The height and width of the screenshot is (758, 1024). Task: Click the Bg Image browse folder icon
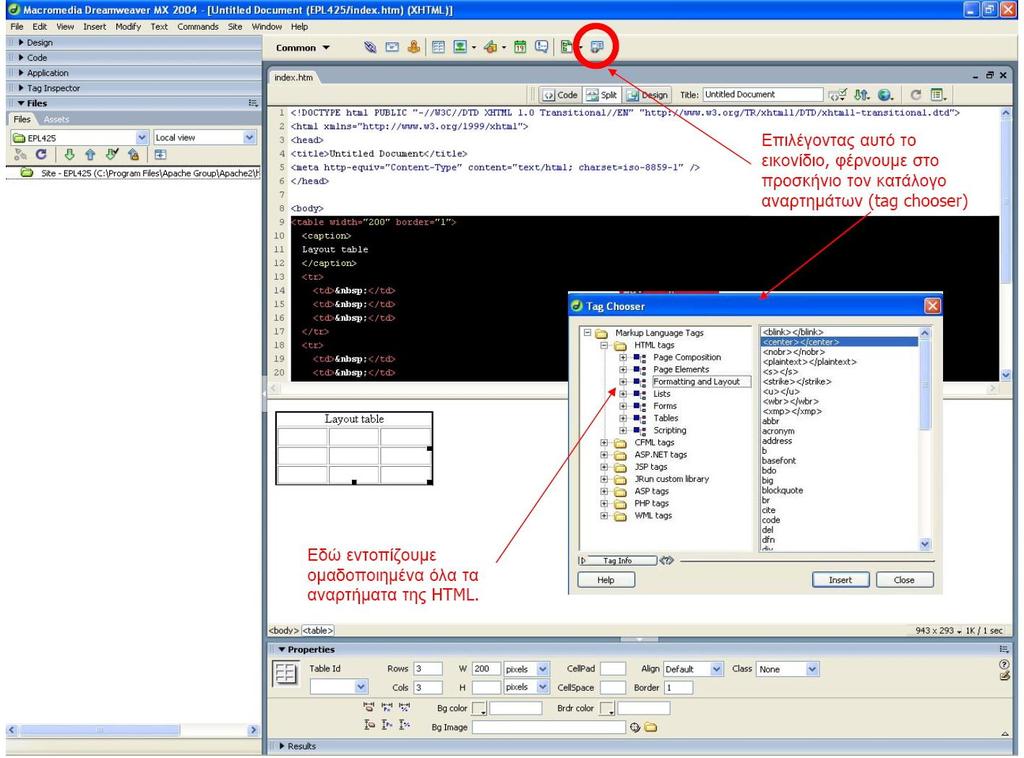click(x=650, y=727)
